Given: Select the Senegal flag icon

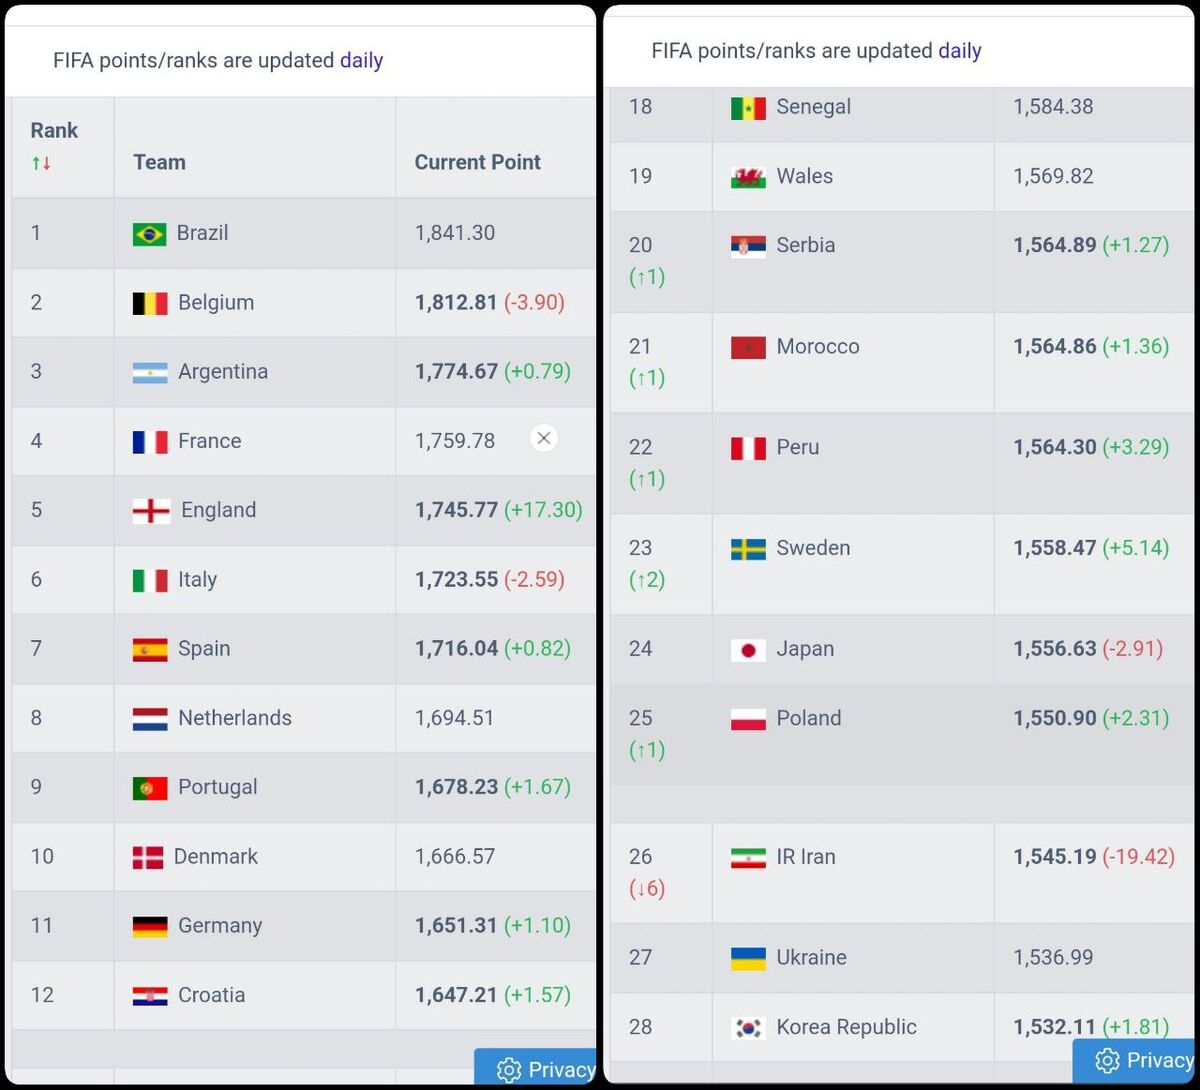Looking at the screenshot, I should click(746, 106).
